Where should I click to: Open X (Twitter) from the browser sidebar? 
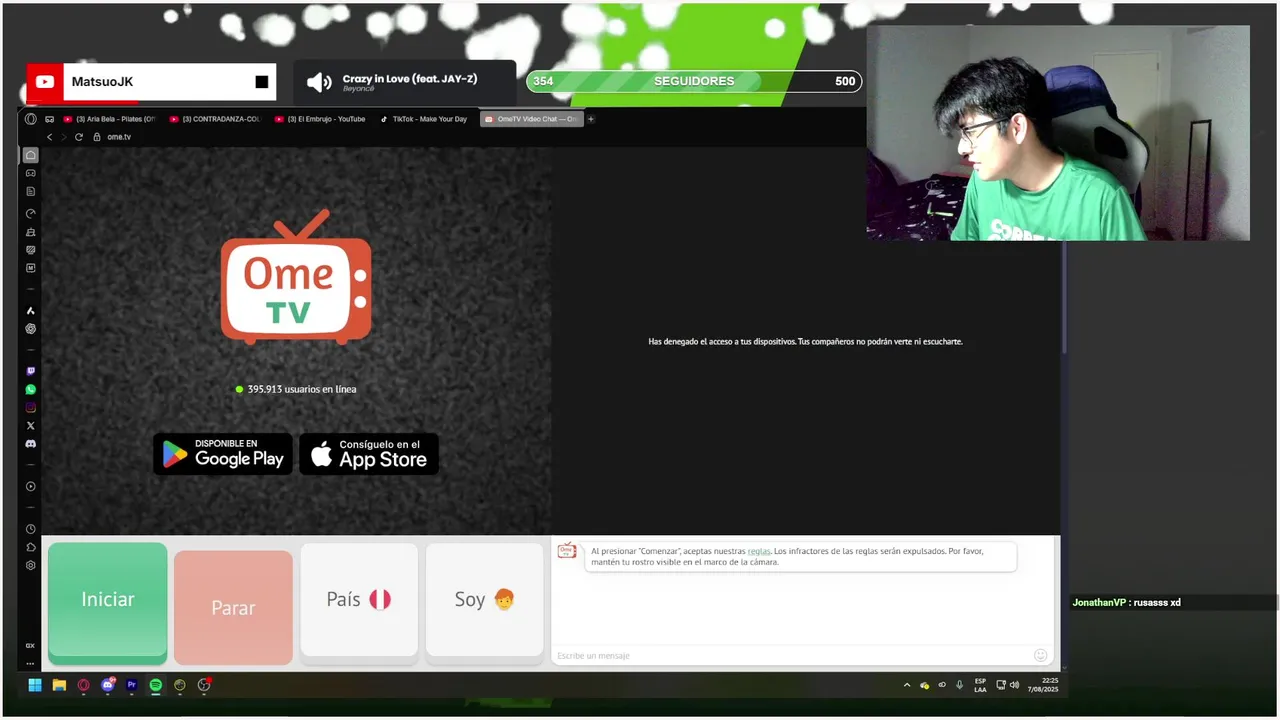(31, 425)
